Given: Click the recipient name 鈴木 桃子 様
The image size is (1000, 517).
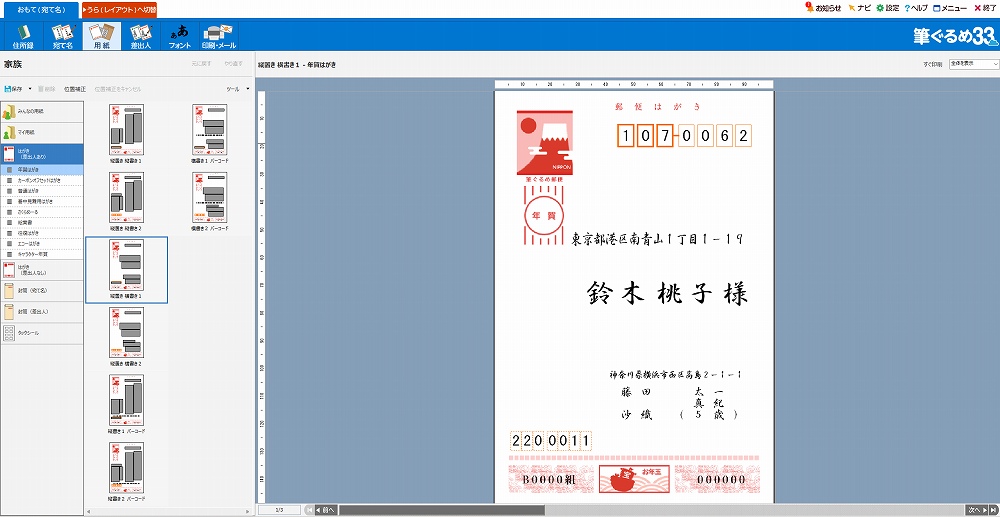Looking at the screenshot, I should 666,294.
